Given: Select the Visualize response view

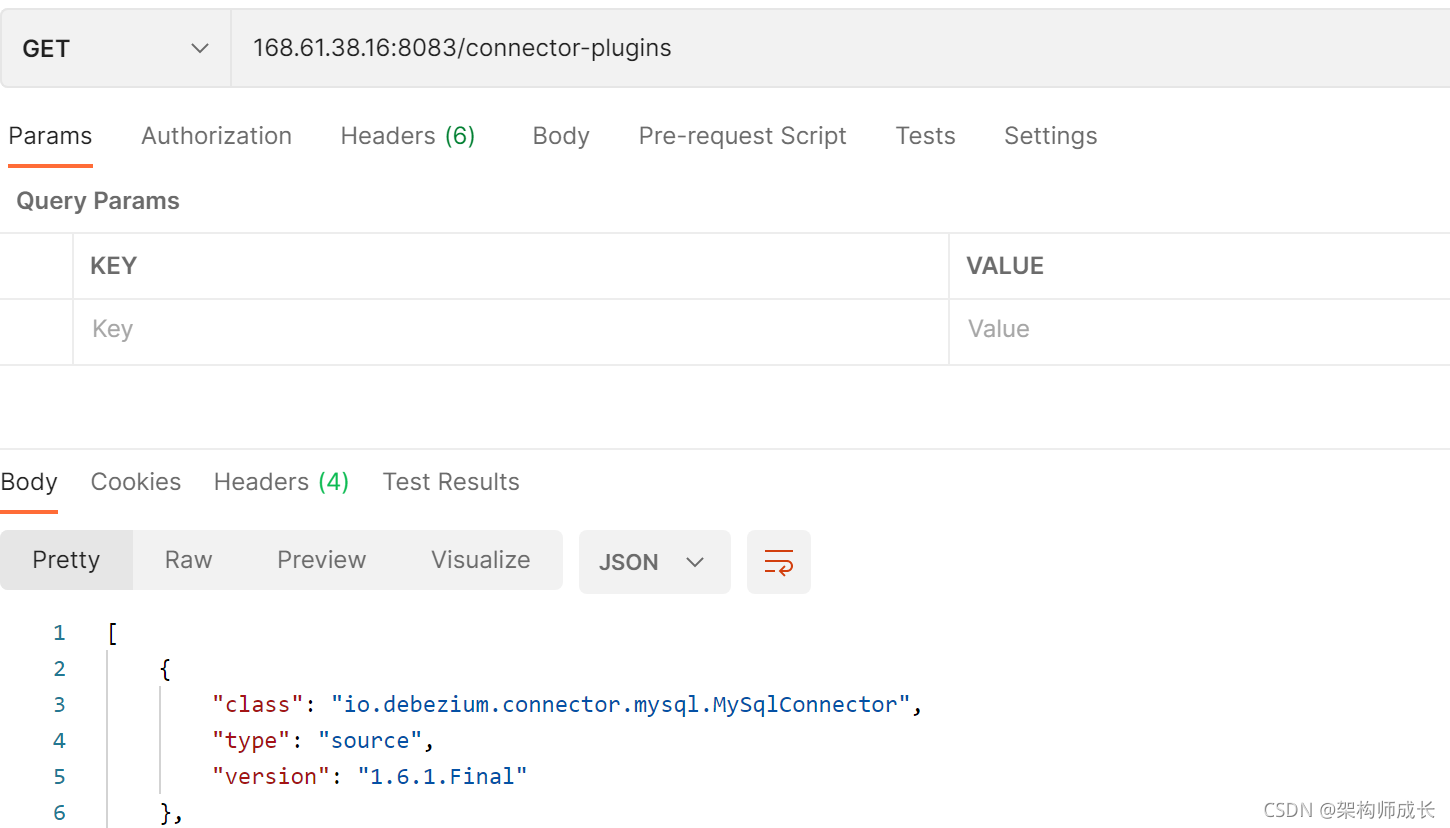Looking at the screenshot, I should pos(481,560).
